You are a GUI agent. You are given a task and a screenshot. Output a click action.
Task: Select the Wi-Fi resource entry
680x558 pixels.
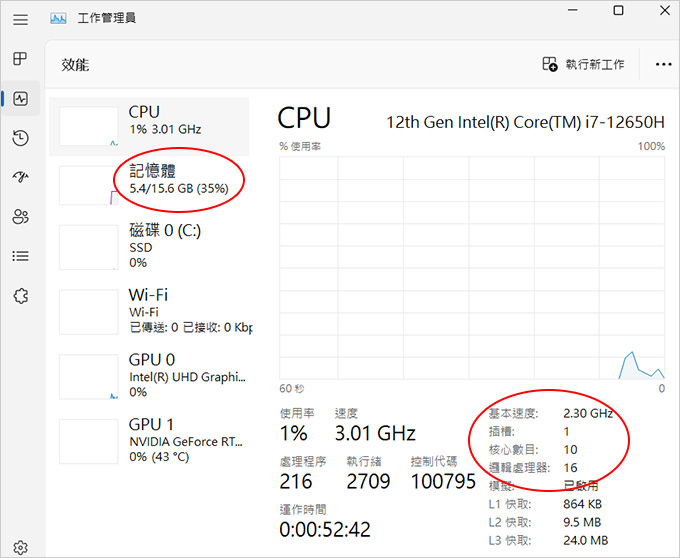tap(149, 311)
